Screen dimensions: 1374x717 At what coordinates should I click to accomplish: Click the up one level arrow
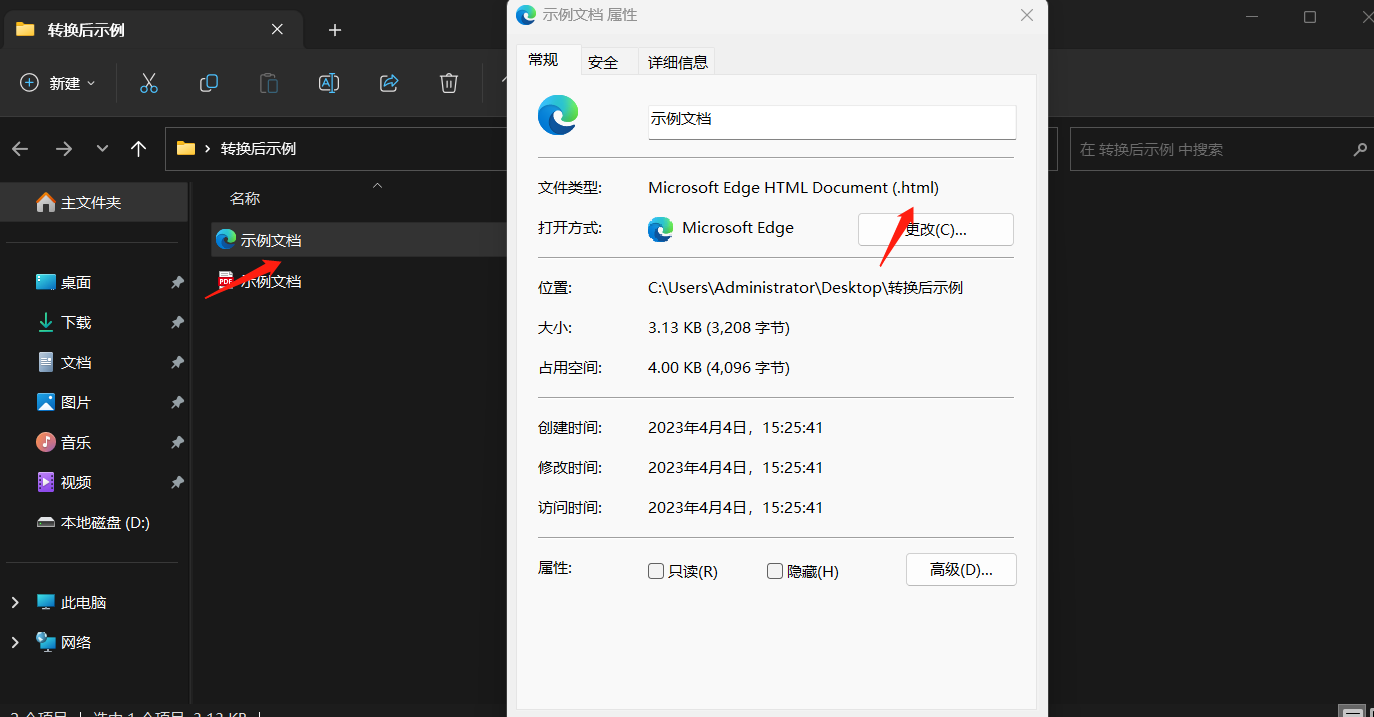point(138,148)
